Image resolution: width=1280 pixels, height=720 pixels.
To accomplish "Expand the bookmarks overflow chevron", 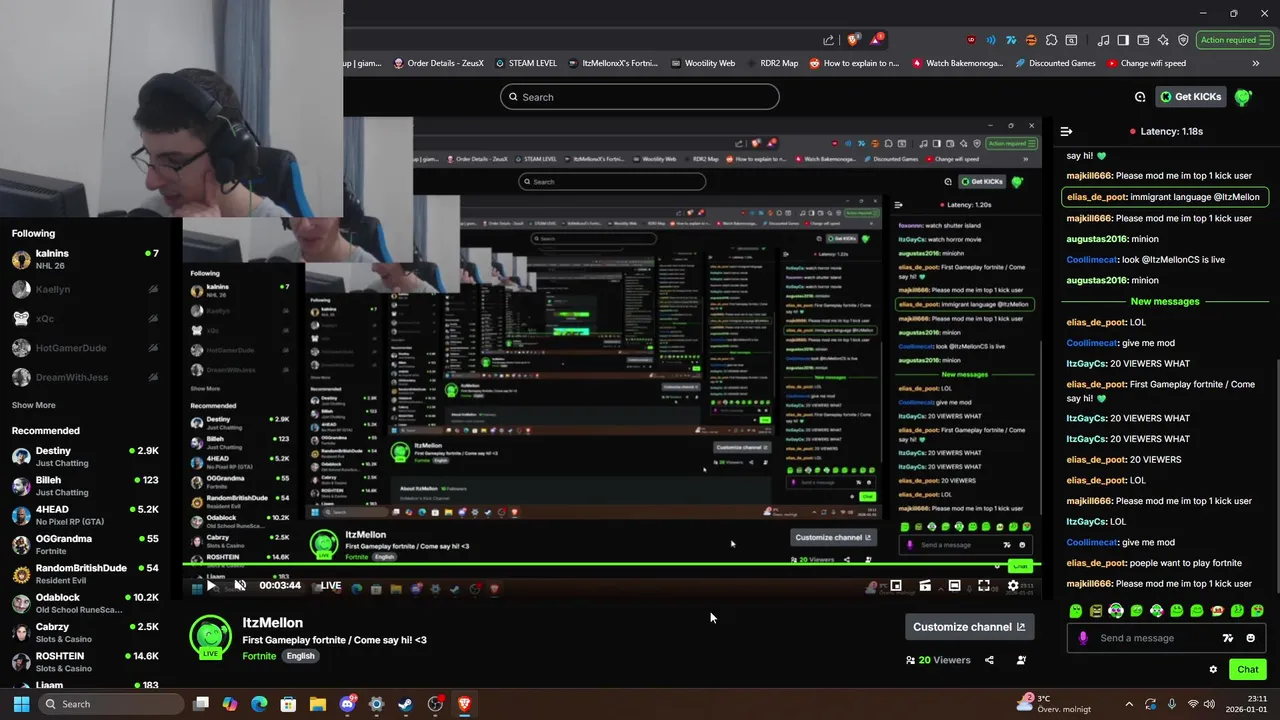I will [1256, 63].
